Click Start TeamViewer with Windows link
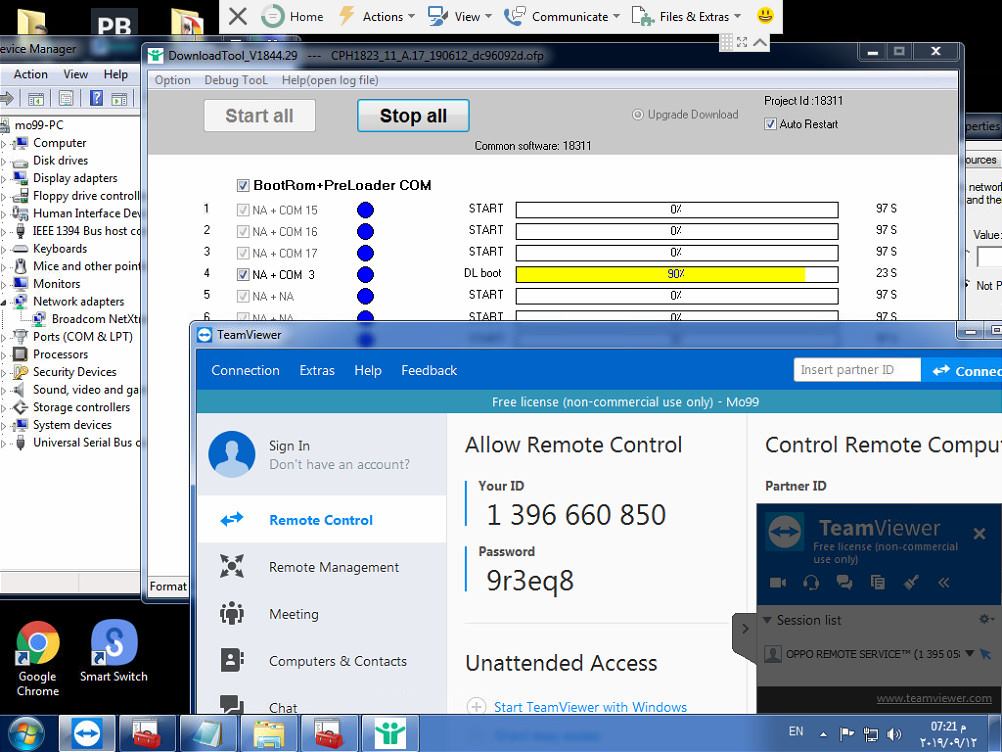 [590, 707]
